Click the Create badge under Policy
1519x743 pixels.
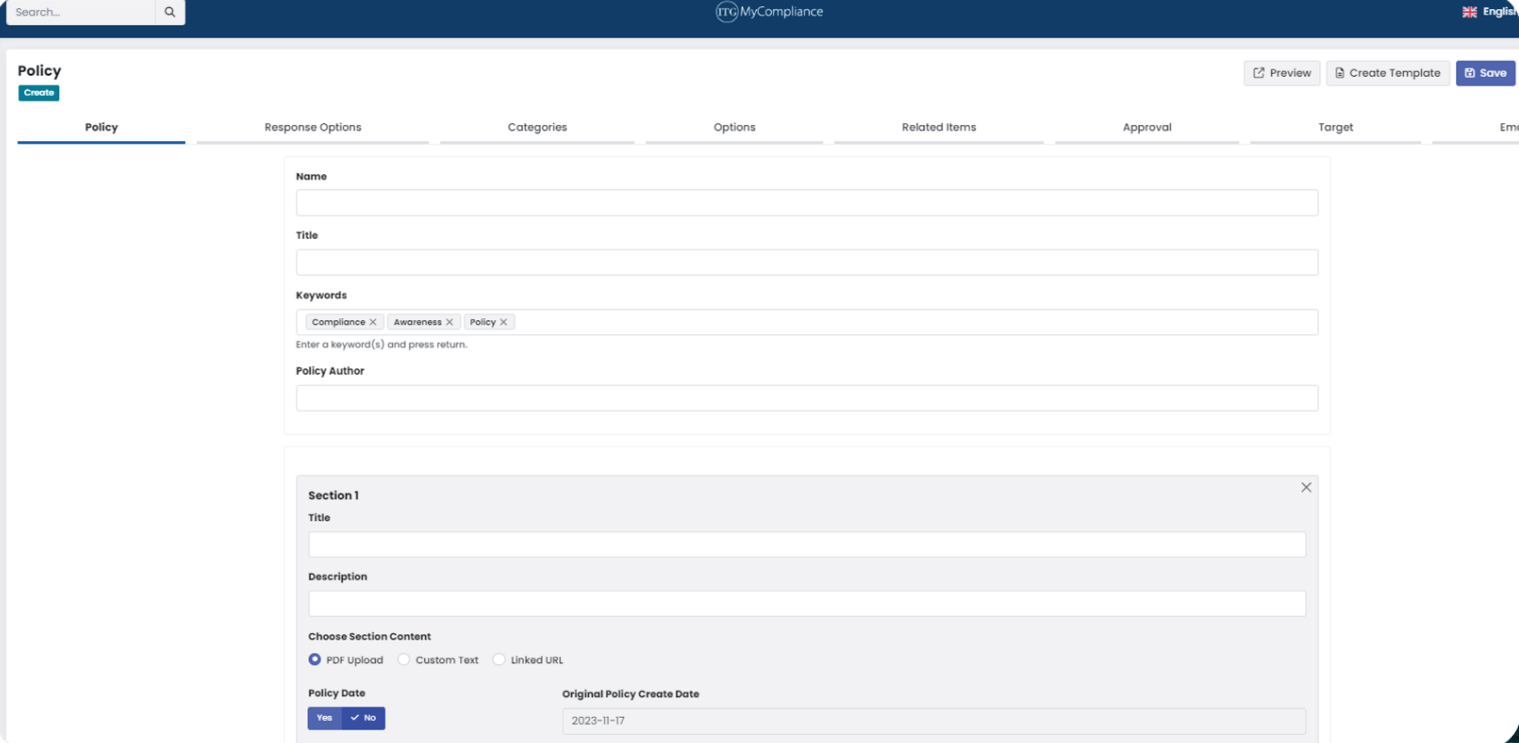pos(38,92)
